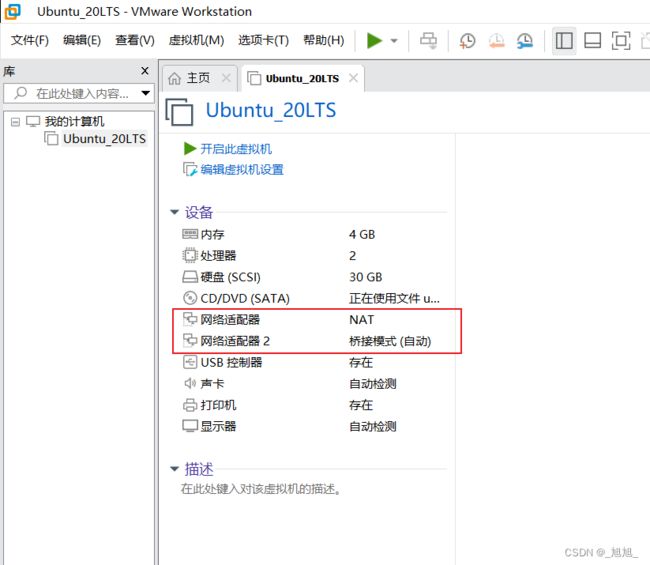Open the 编辑(E) menu
The image size is (650, 565).
[82, 40]
